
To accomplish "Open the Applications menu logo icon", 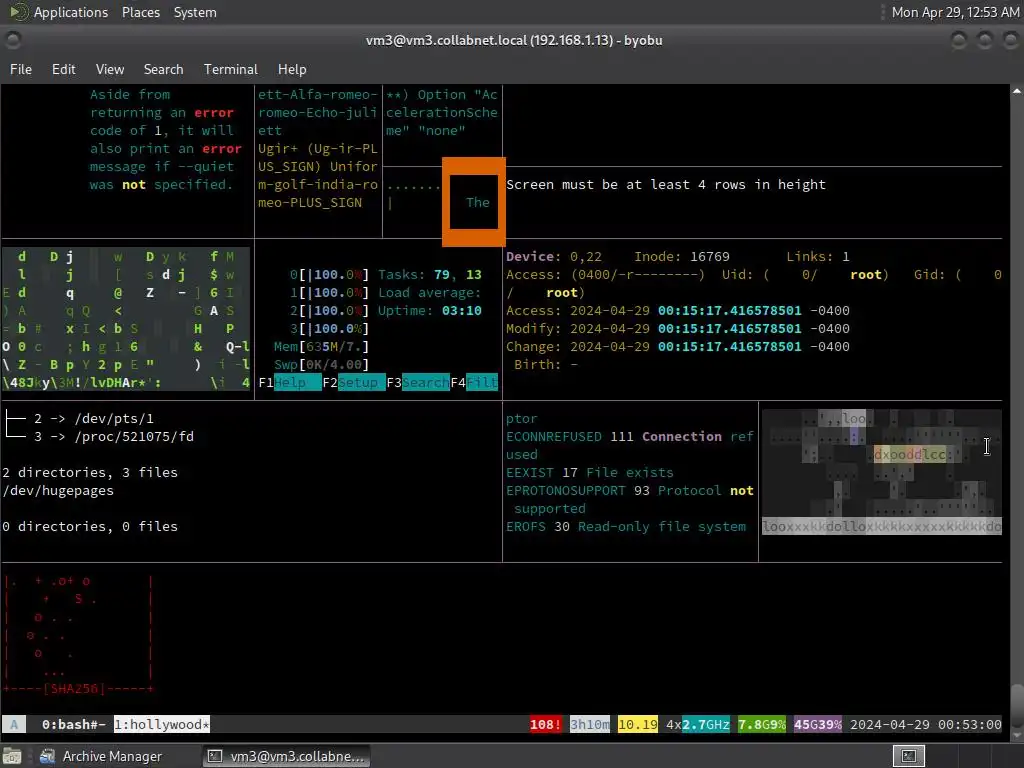I will click(18, 12).
